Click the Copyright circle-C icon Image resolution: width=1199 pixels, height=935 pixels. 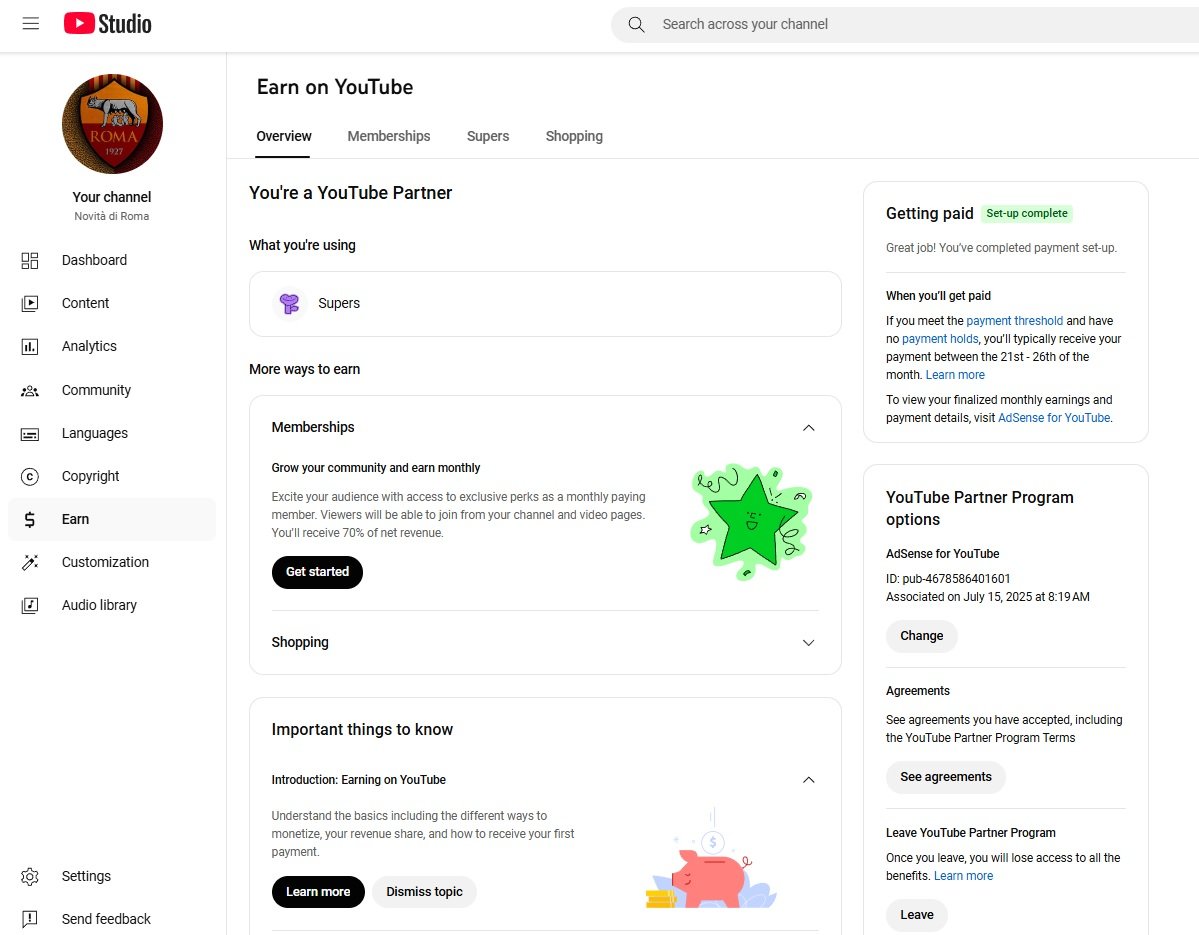30,476
